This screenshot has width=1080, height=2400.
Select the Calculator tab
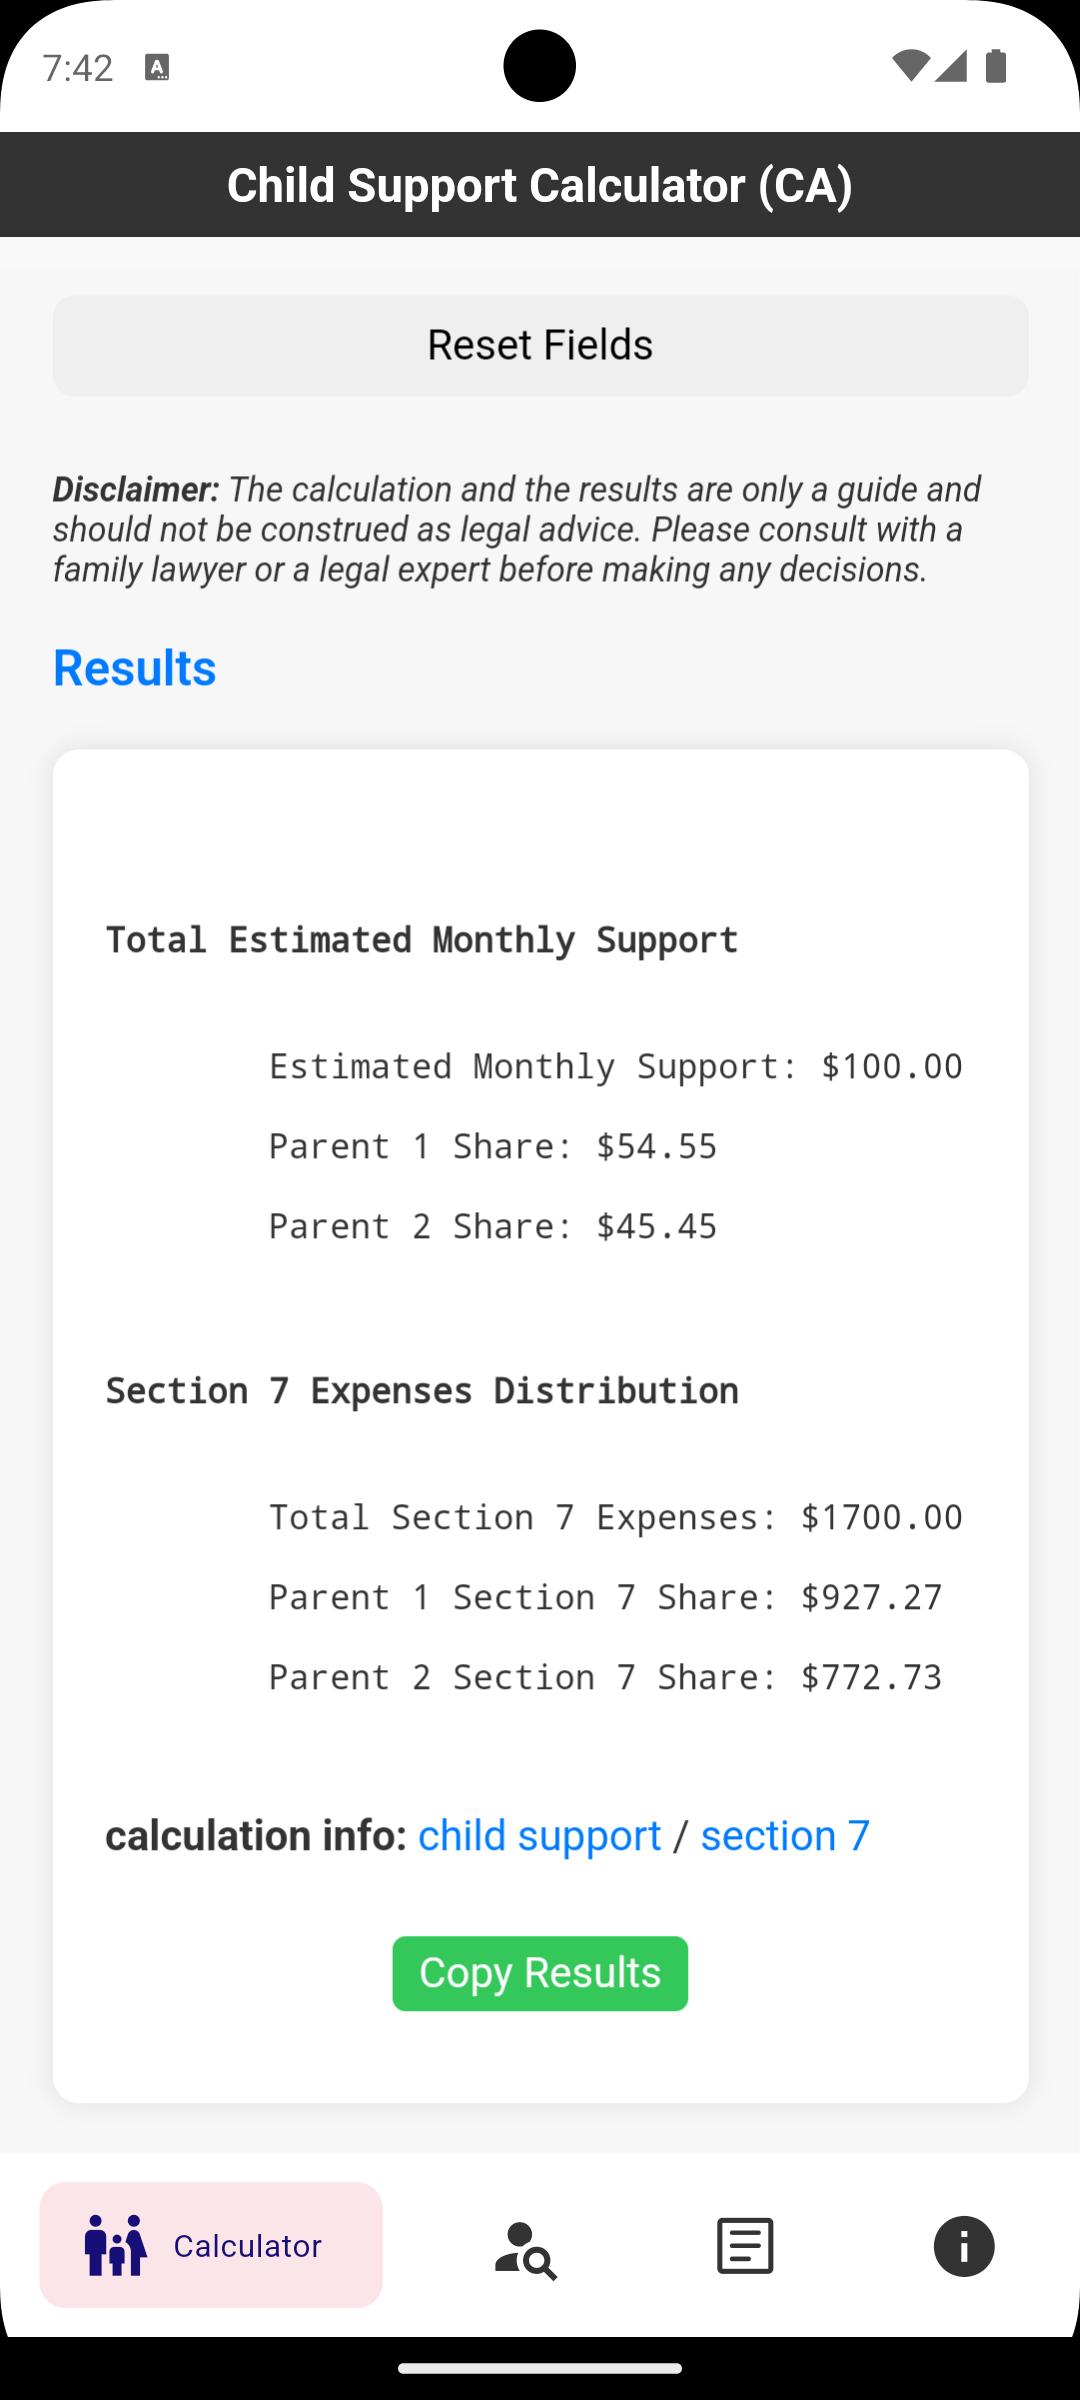tap(211, 2245)
